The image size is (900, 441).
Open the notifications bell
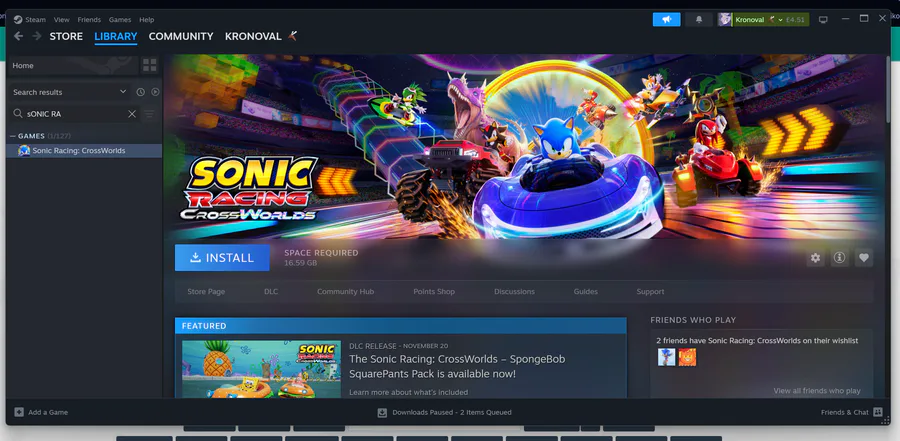point(699,20)
